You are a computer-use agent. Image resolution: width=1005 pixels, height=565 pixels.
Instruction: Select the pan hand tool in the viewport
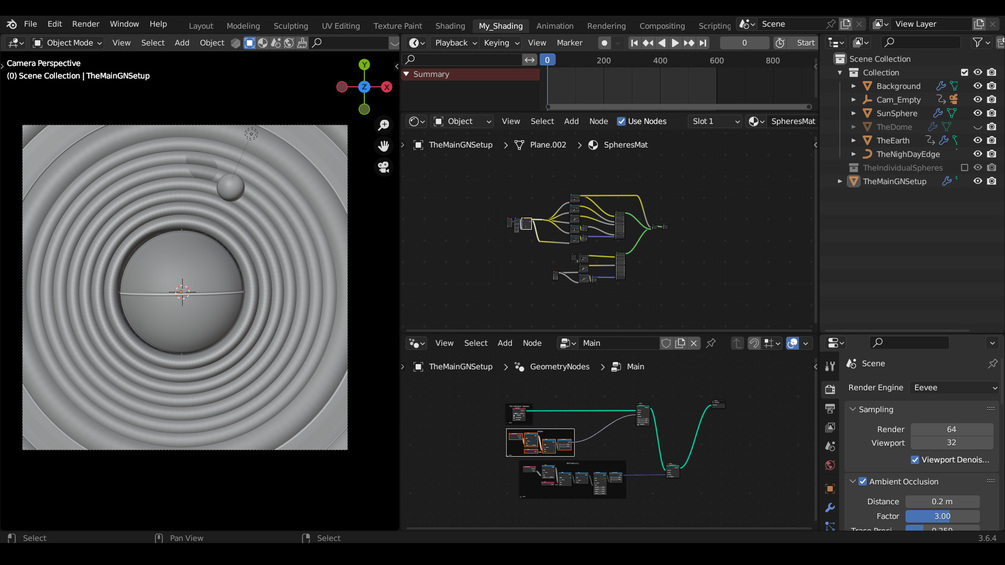[384, 146]
